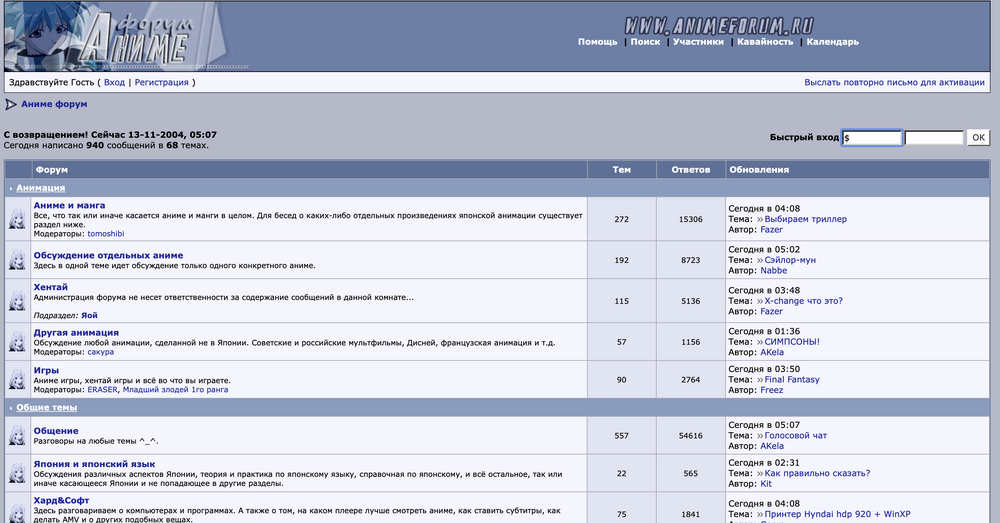Click the forum icon beside Общение
The height and width of the screenshot is (523, 1000).
coord(17,436)
